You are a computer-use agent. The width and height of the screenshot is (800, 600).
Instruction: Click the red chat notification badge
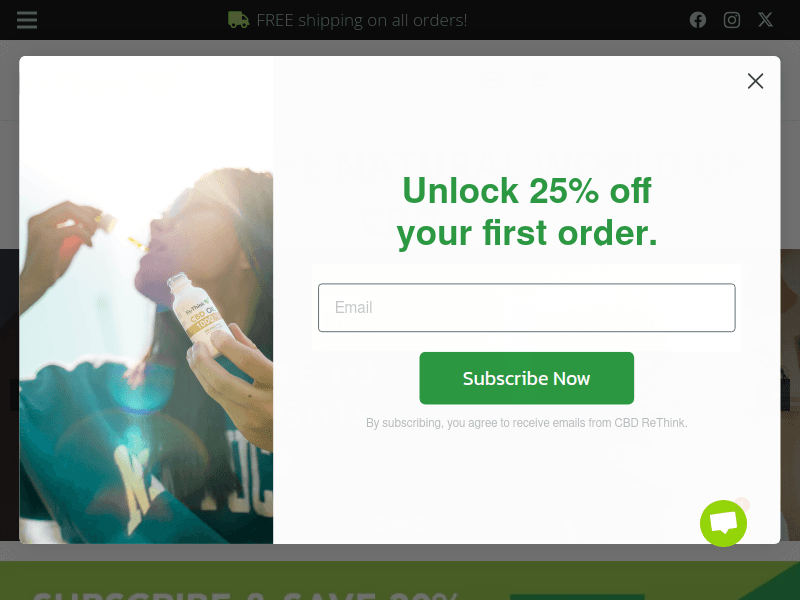742,504
